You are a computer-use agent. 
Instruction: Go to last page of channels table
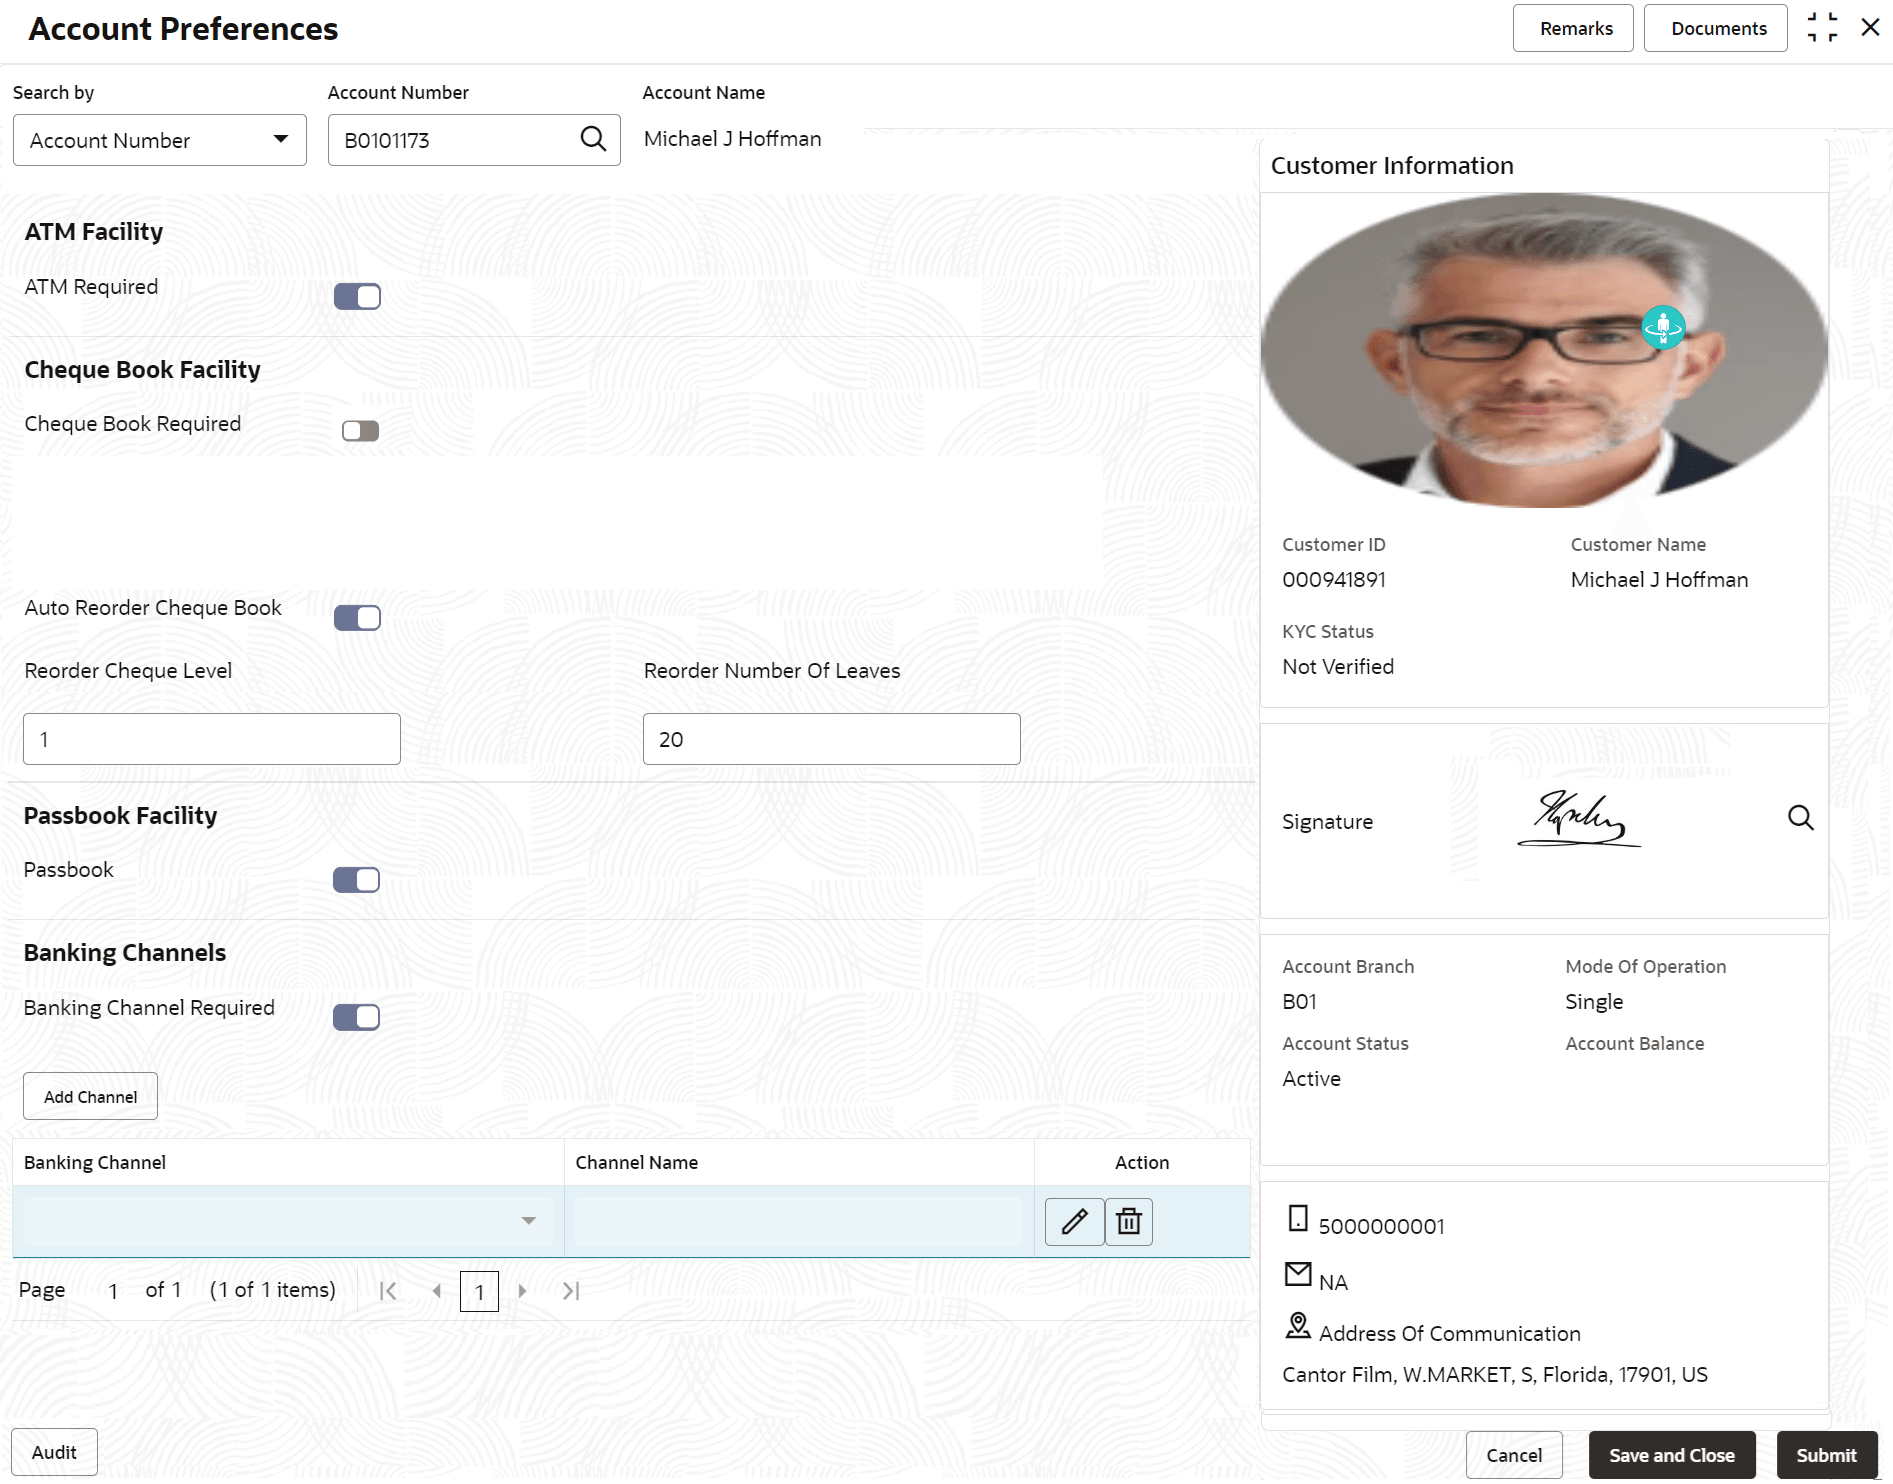[571, 1291]
